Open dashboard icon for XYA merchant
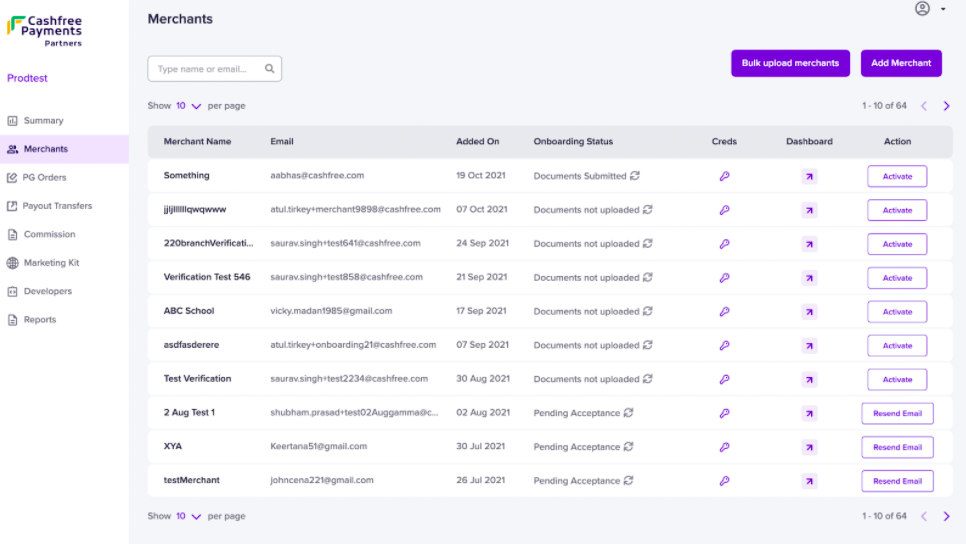 (x=809, y=447)
